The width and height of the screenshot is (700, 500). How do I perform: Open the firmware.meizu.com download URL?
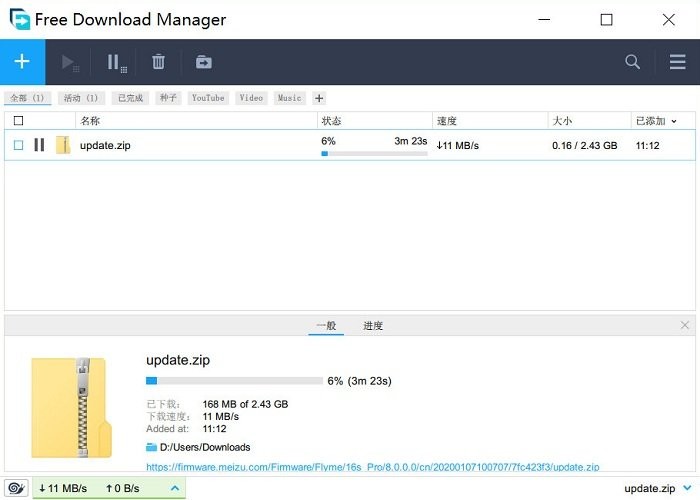(x=372, y=466)
